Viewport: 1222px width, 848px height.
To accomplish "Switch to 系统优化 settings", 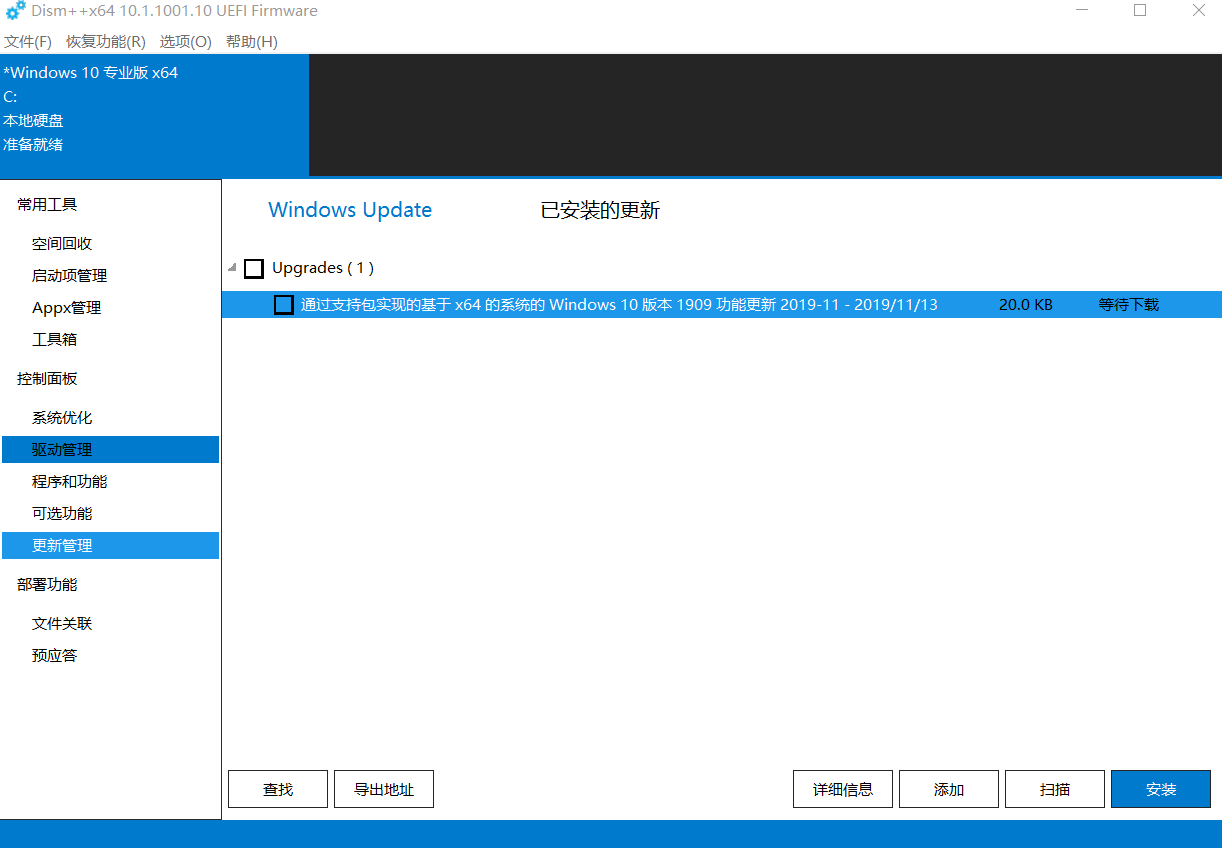I will pos(56,417).
